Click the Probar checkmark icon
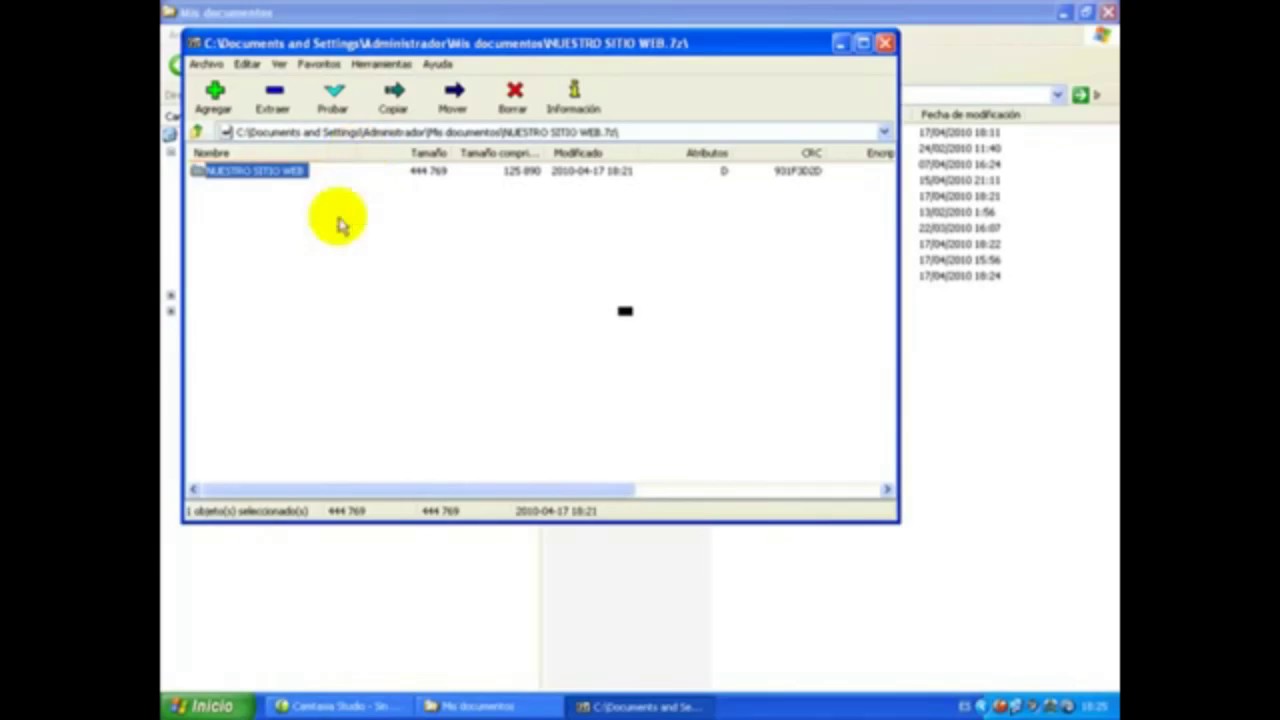 coord(334,91)
